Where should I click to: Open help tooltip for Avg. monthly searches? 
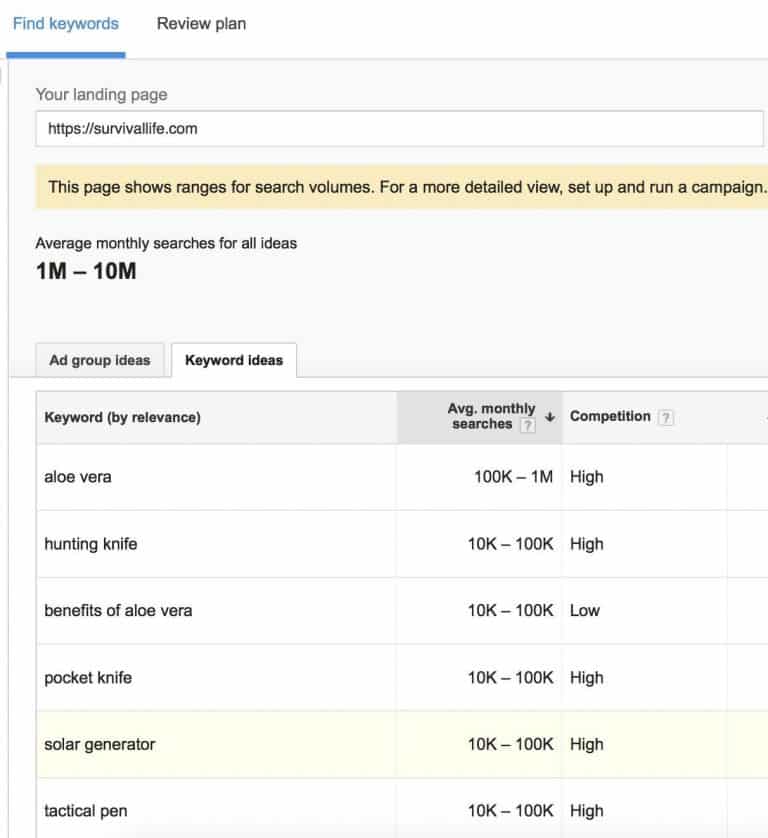point(529,423)
